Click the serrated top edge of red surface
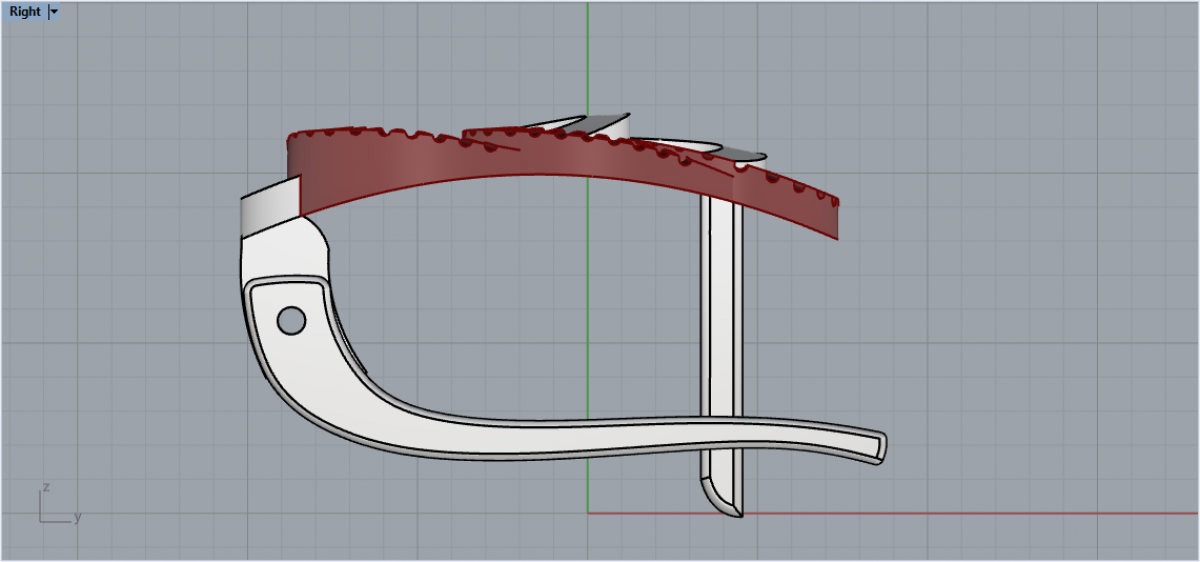1200x562 pixels. click(380, 133)
